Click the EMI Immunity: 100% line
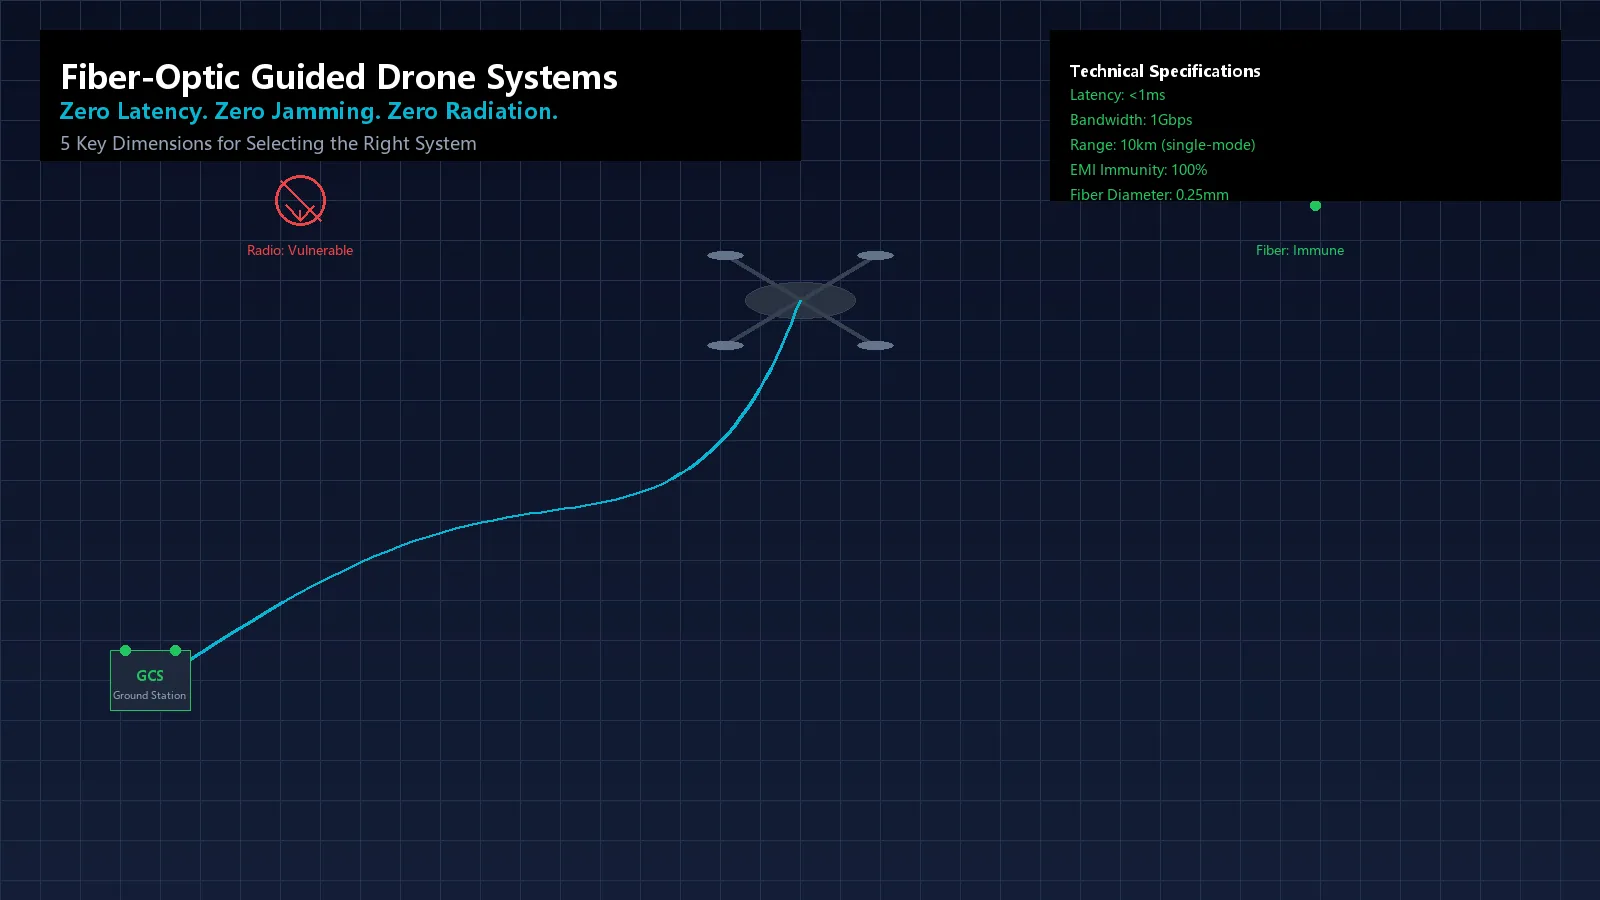Image resolution: width=1600 pixels, height=900 pixels. point(1138,170)
